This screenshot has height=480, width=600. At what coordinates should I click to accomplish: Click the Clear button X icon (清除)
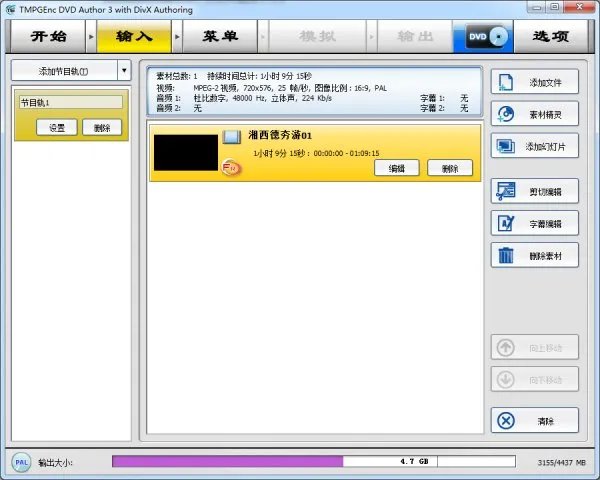(x=506, y=420)
